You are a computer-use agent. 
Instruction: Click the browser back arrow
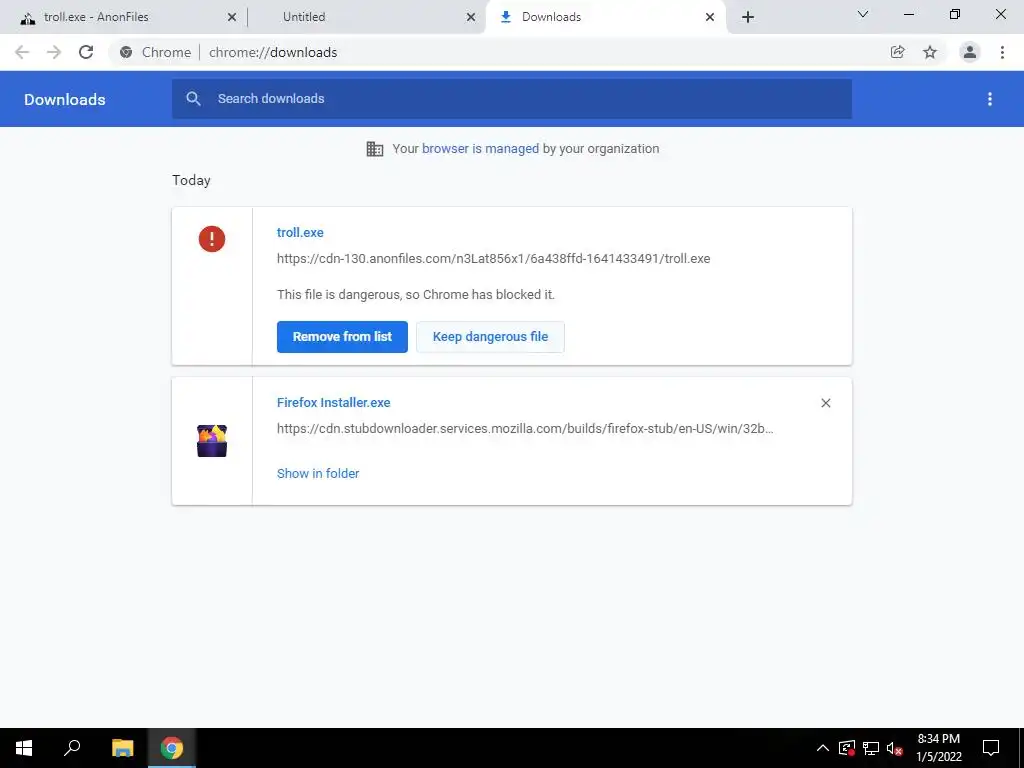tap(22, 52)
